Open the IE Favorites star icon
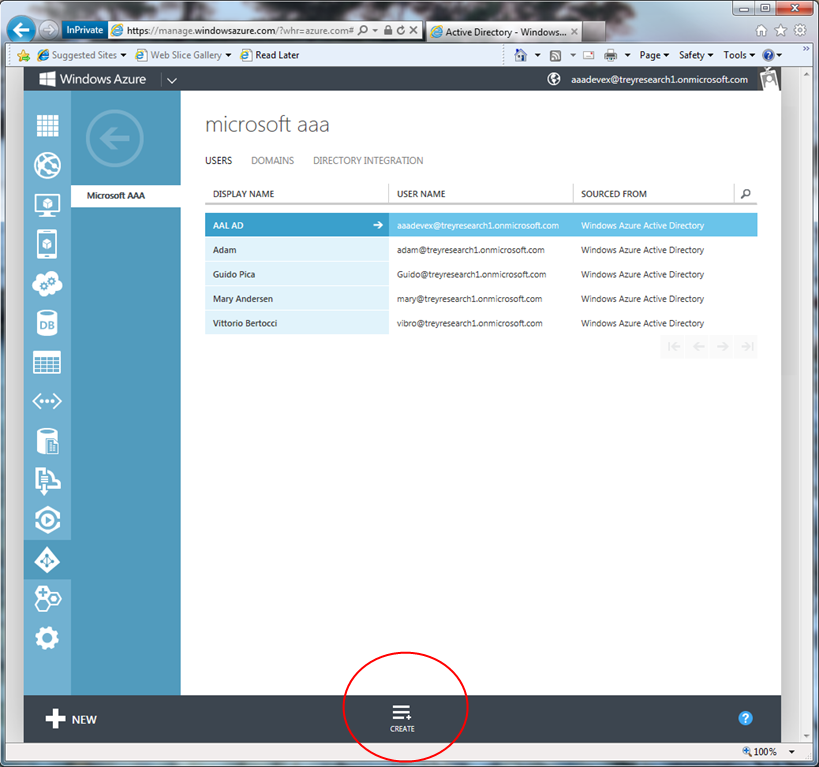819x767 pixels. pos(781,30)
